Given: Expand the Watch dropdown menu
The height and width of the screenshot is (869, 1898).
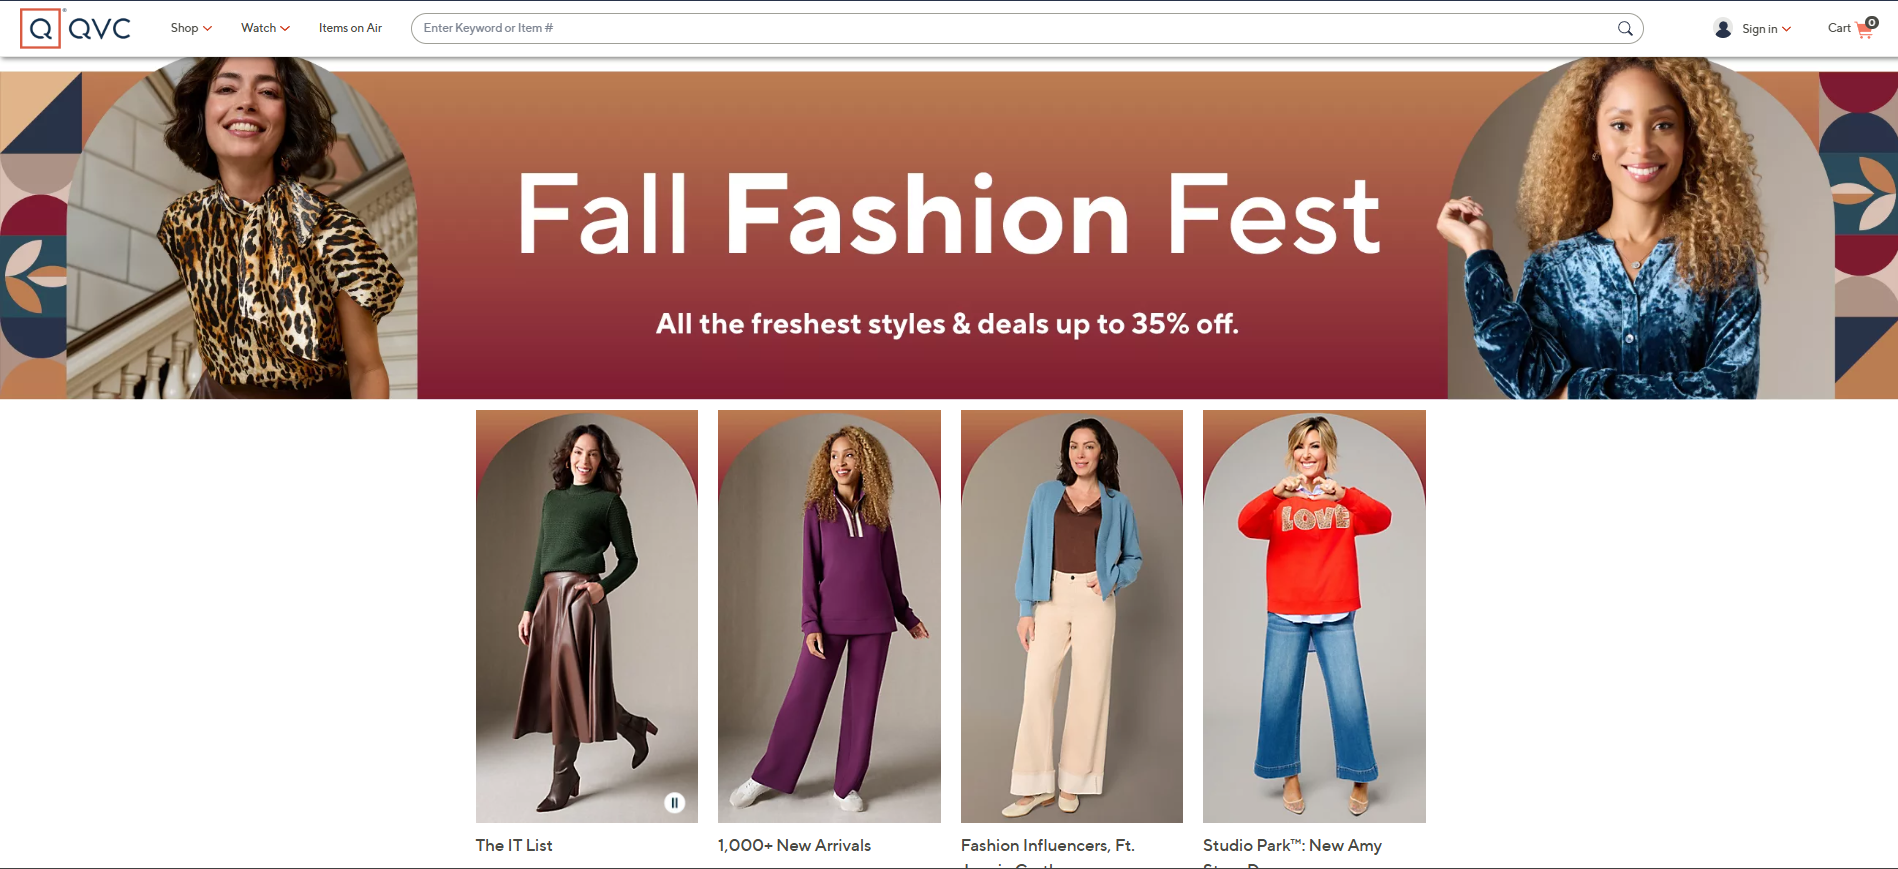Looking at the screenshot, I should coord(265,28).
